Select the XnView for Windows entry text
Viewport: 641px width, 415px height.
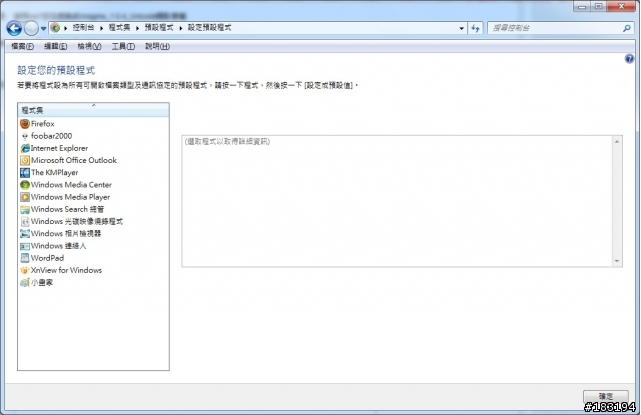(66, 270)
